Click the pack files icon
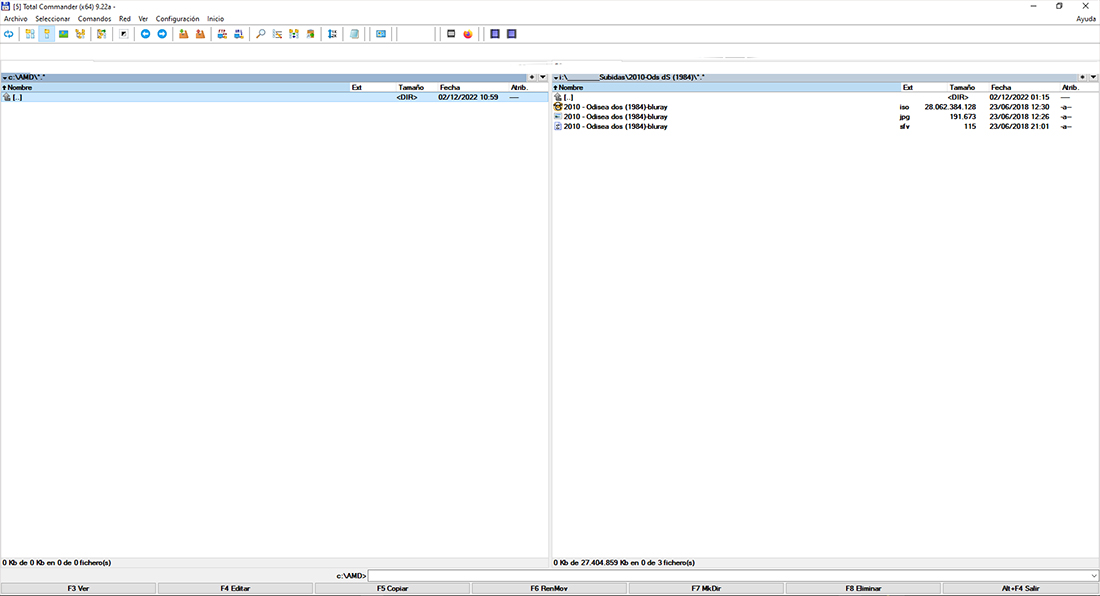This screenshot has width=1100, height=596. click(184, 34)
